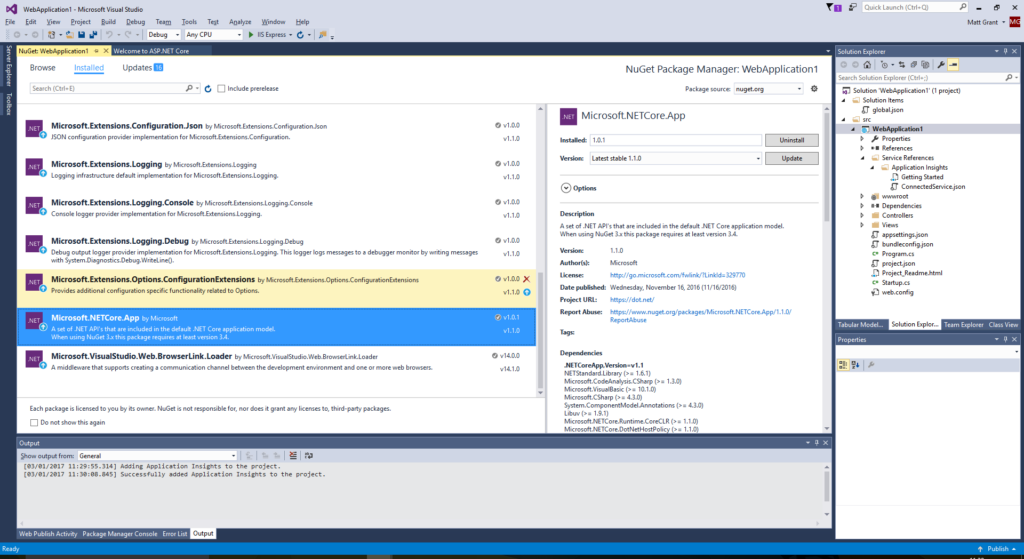Click the Publish status bar item

[x=997, y=549]
